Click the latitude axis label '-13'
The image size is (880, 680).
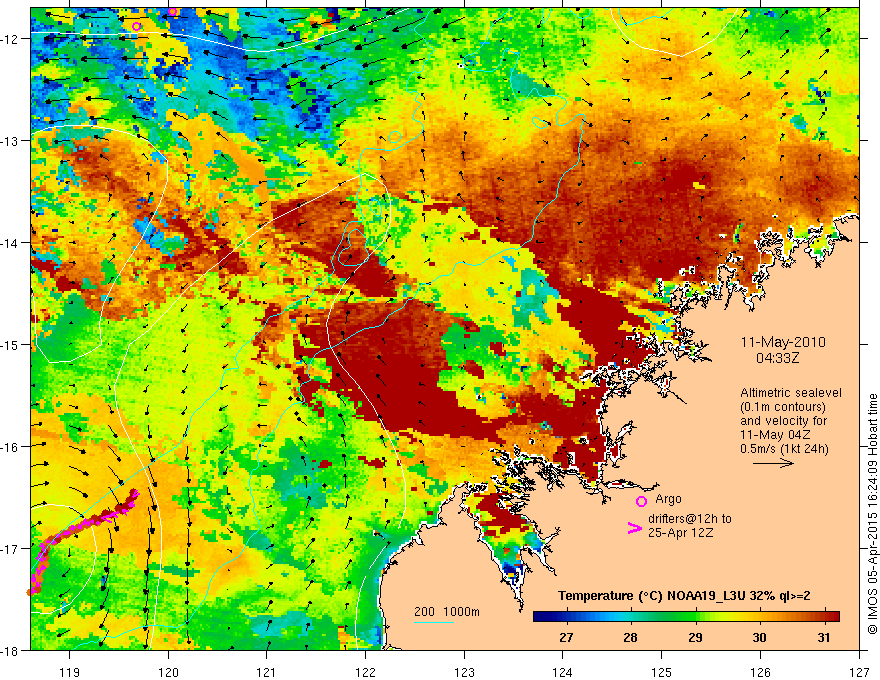point(11,141)
